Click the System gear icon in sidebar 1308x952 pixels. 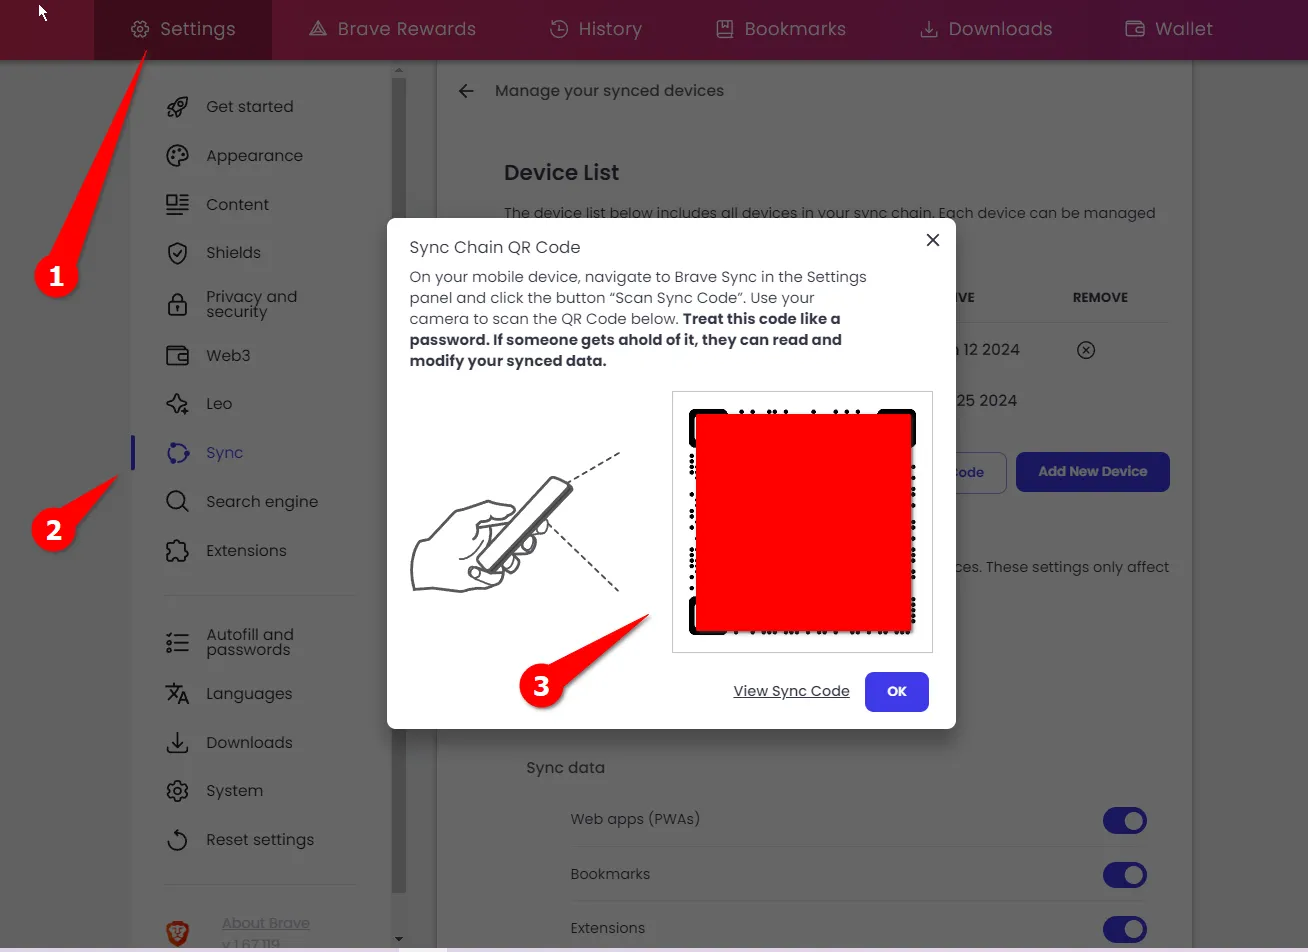coord(177,791)
